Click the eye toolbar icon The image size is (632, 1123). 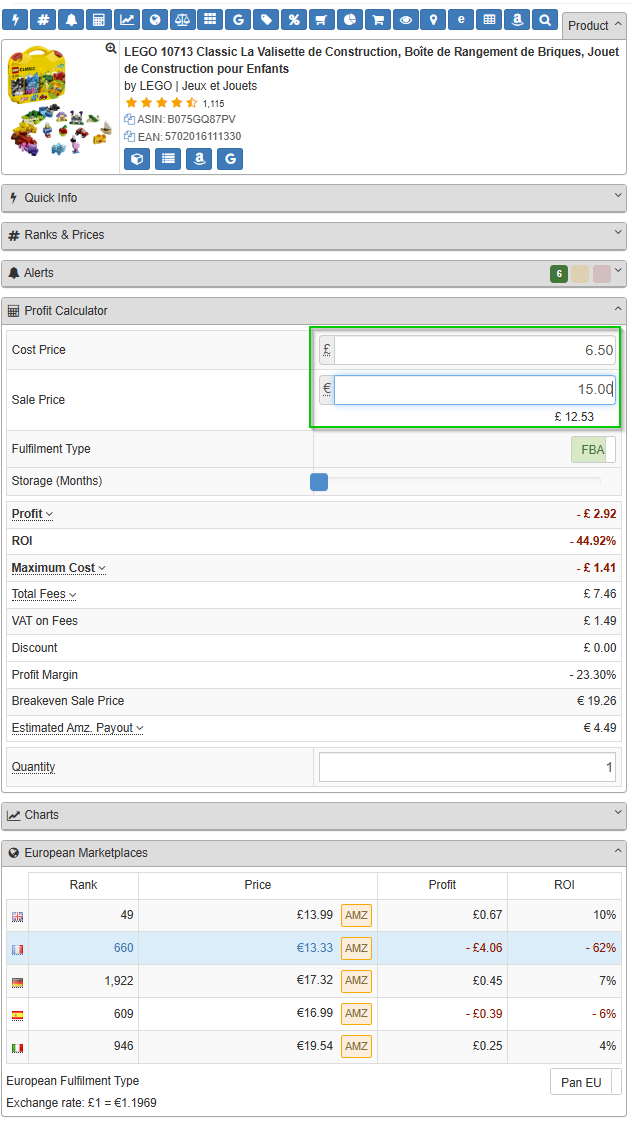(406, 19)
